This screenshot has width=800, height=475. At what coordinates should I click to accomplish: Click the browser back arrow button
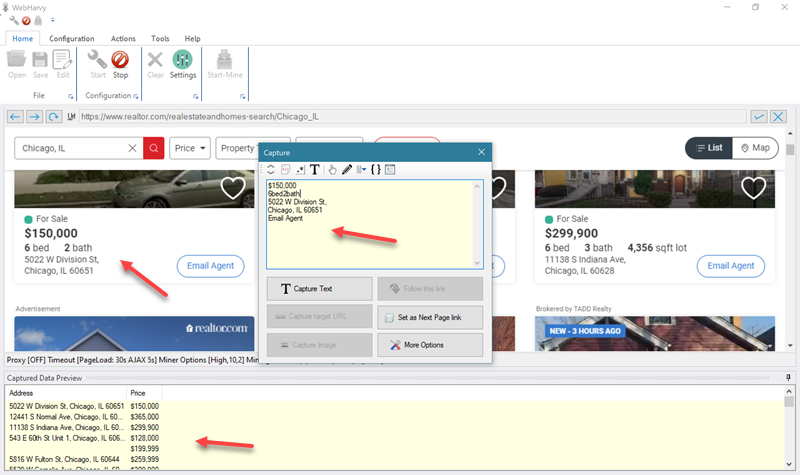pos(16,117)
